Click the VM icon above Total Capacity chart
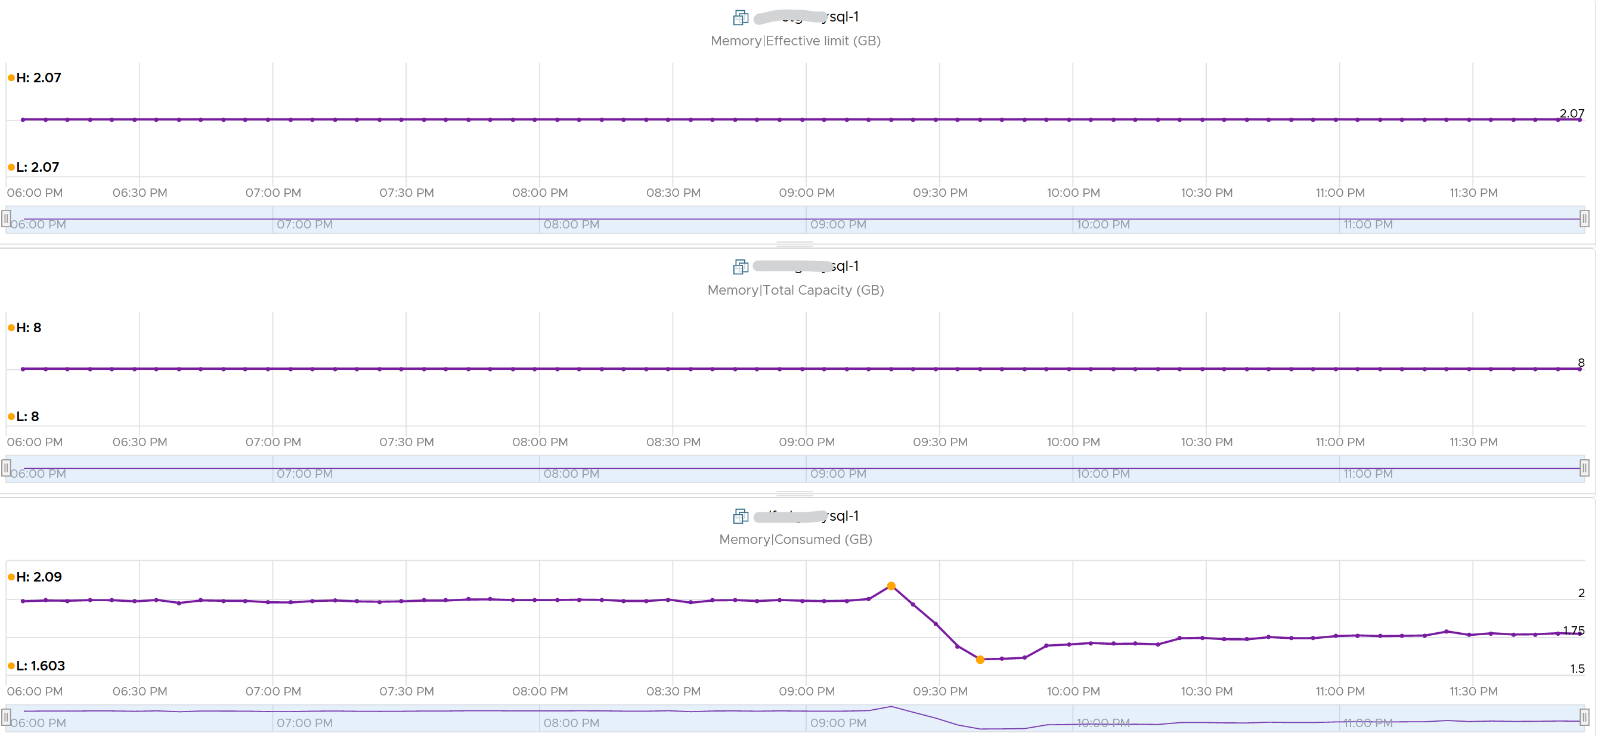This screenshot has width=1598, height=736. click(740, 267)
